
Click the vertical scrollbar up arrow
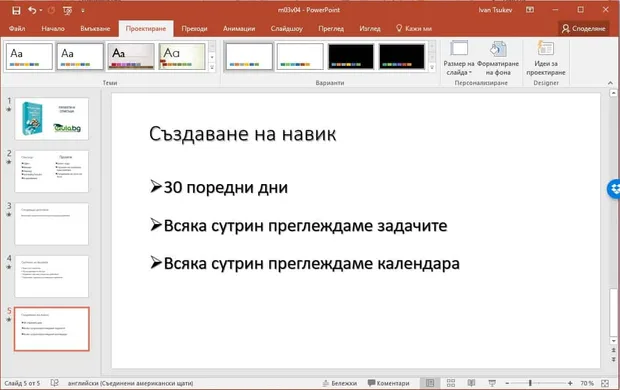pos(613,93)
